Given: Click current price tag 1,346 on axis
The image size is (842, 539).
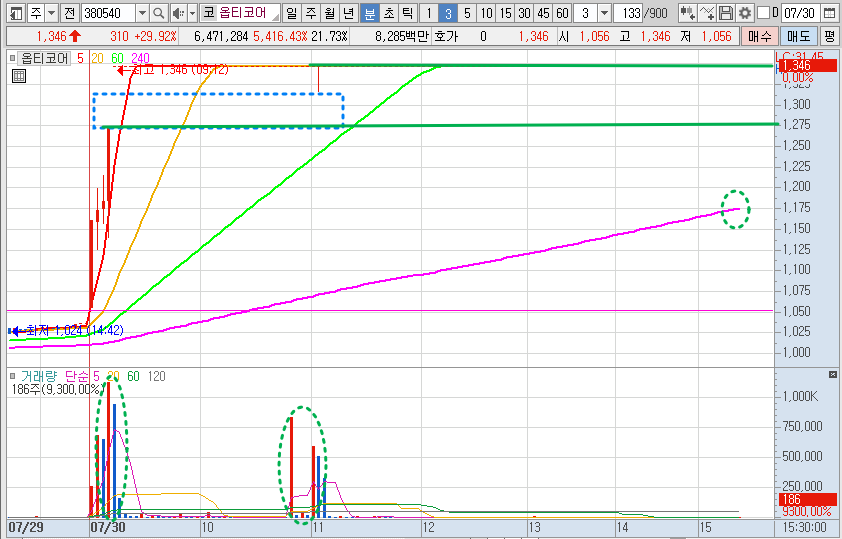Looking at the screenshot, I should [x=807, y=65].
